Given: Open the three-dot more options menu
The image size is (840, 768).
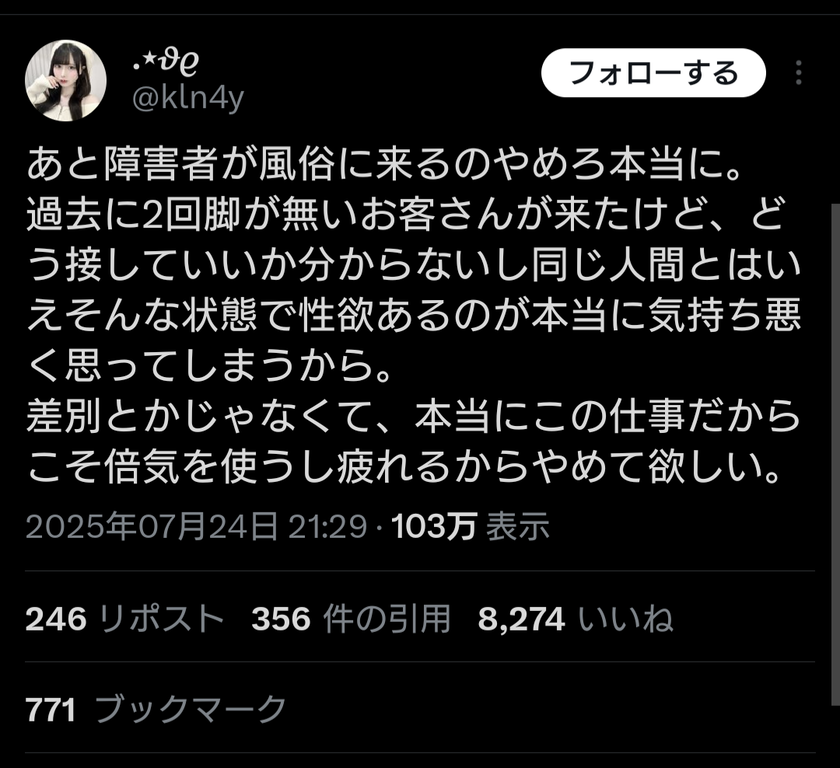Looking at the screenshot, I should coord(798,72).
